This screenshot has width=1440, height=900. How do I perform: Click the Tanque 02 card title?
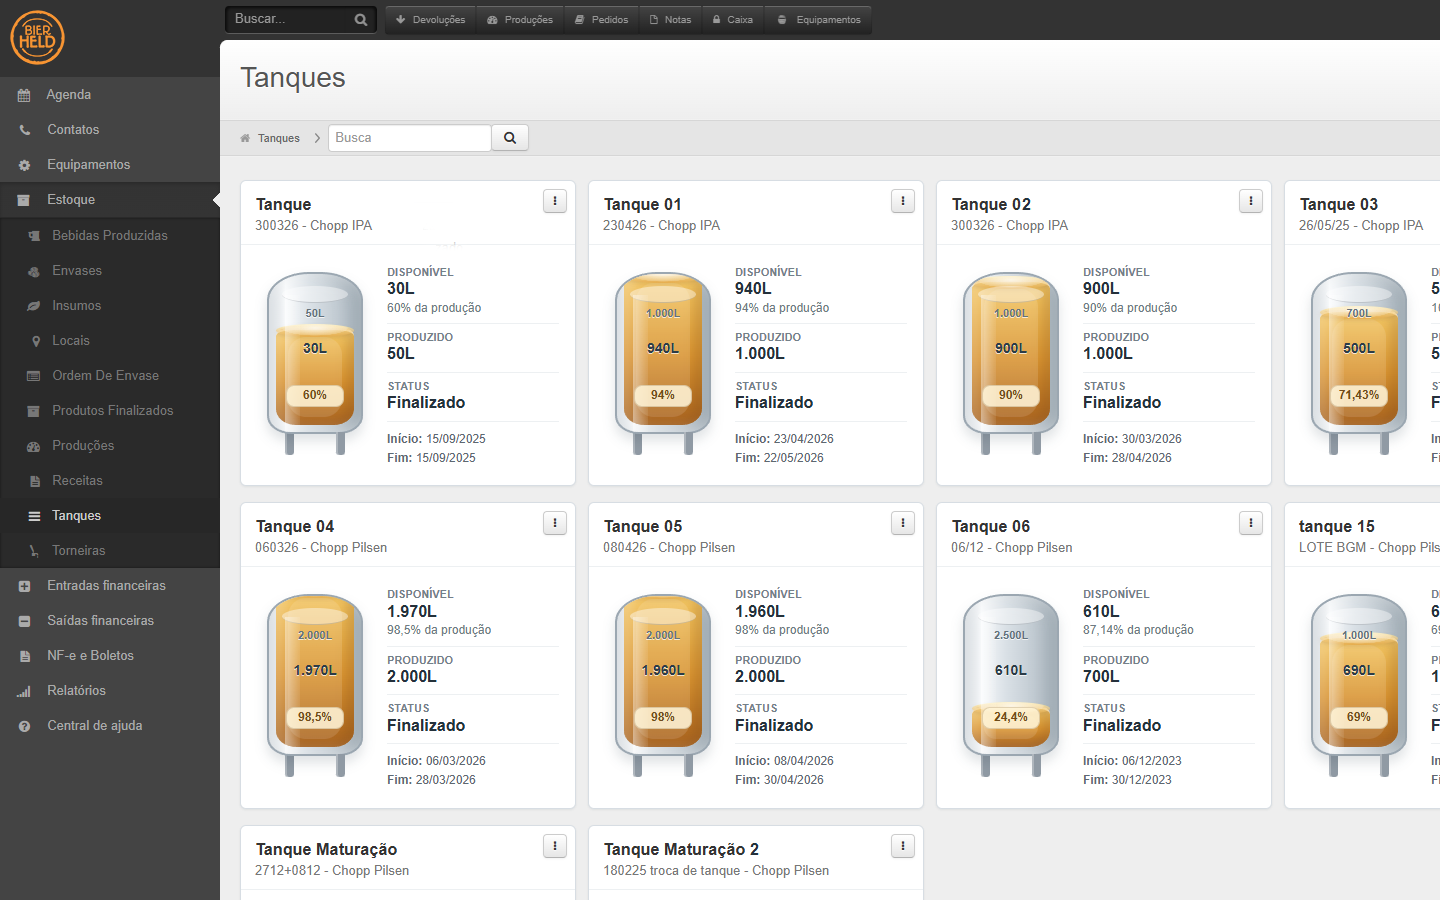[991, 204]
